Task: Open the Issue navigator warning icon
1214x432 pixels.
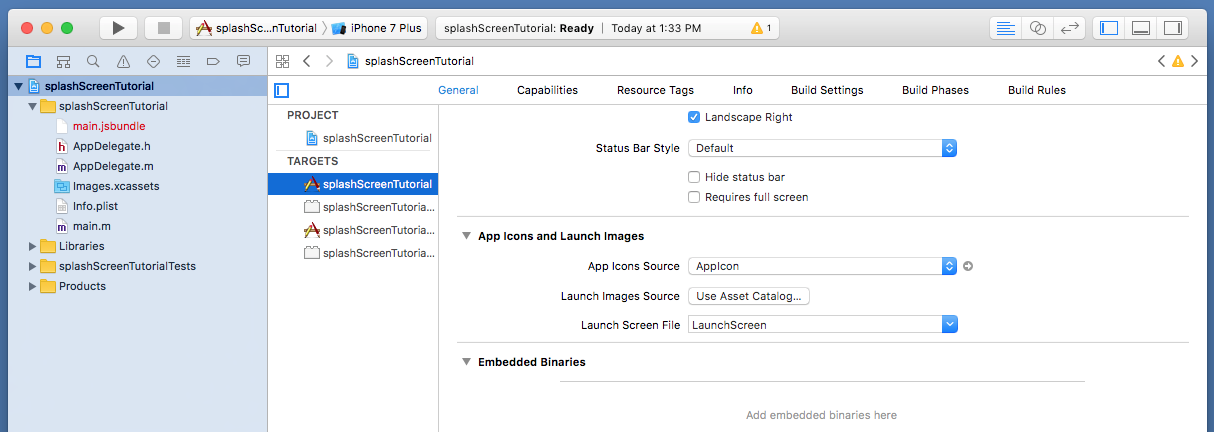Action: point(123,61)
